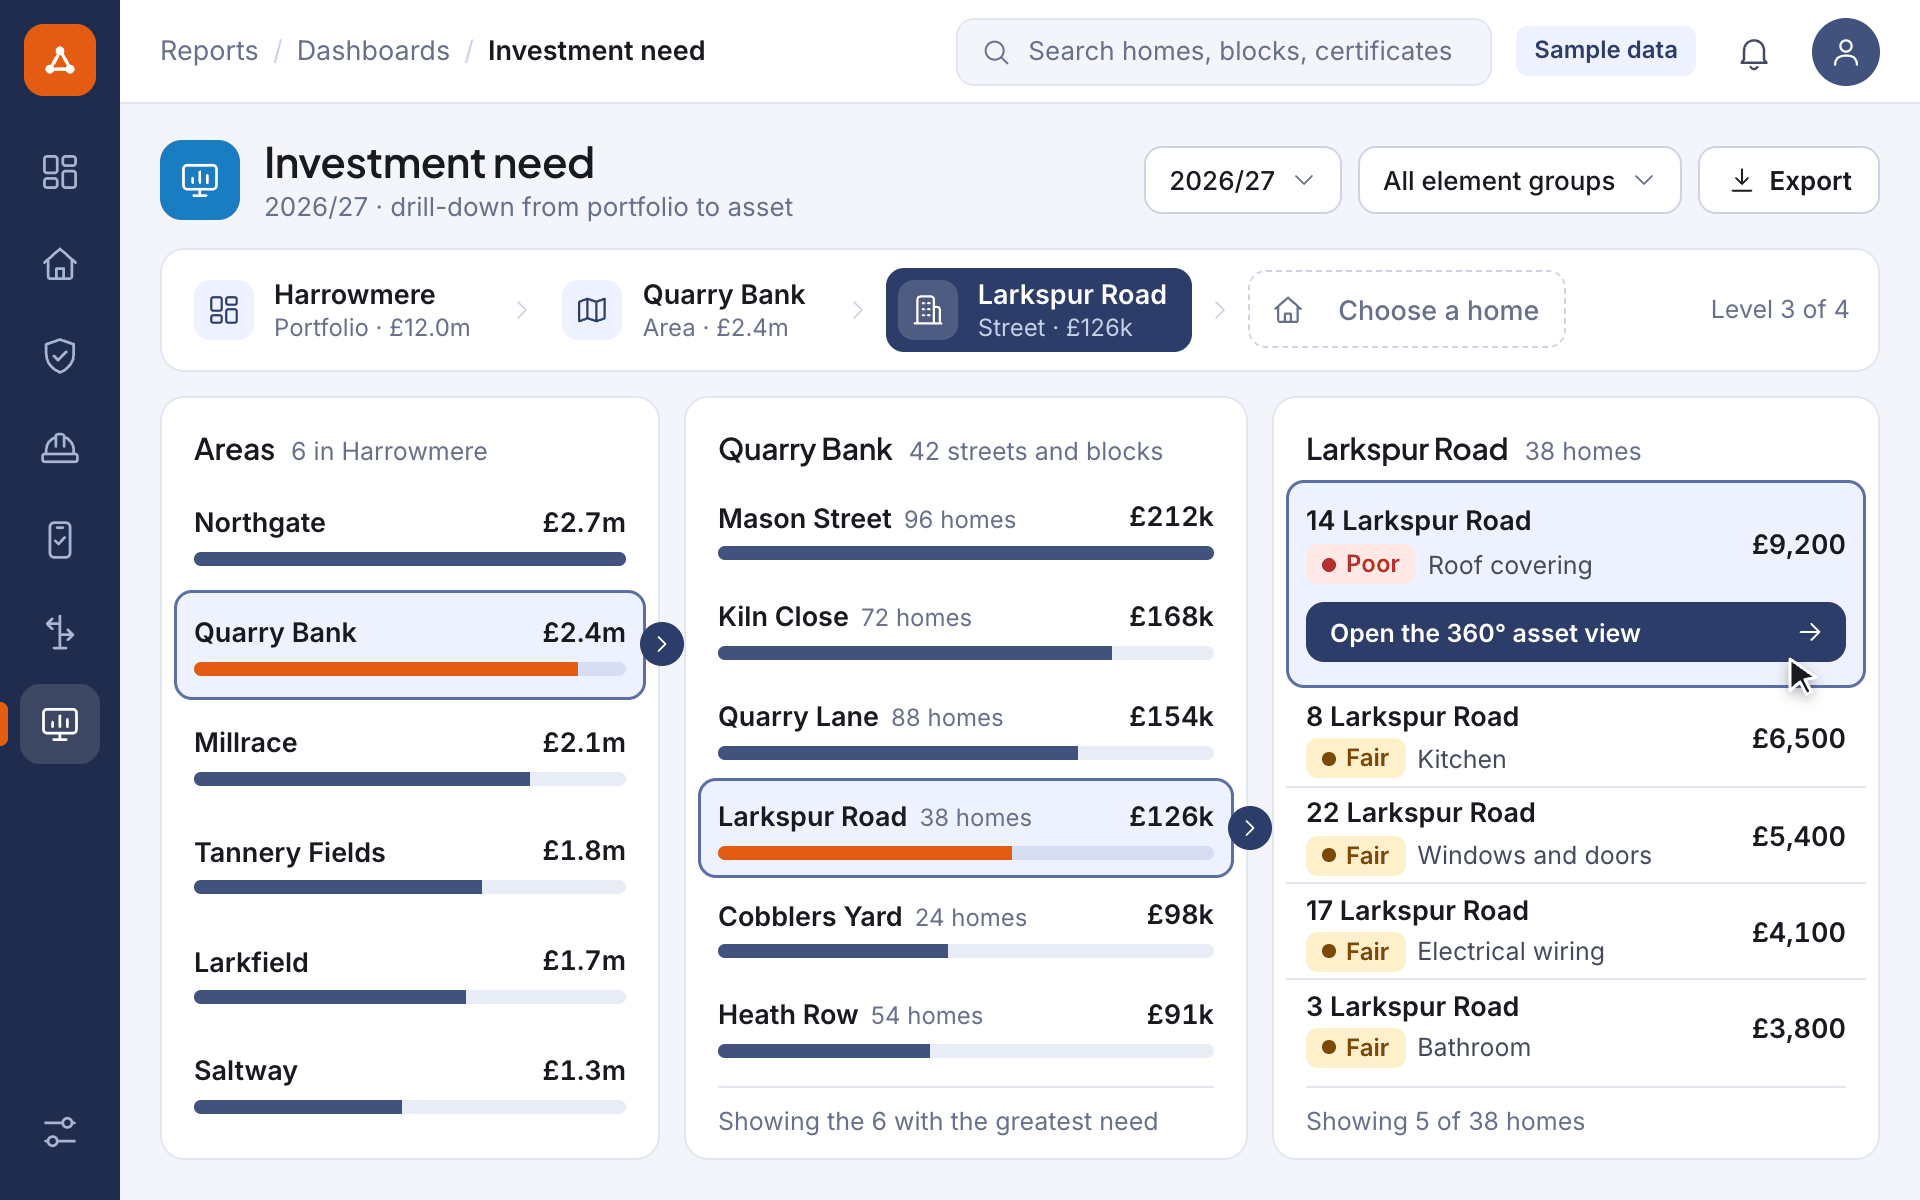The height and width of the screenshot is (1200, 1920).
Task: Click Choose a home level
Action: tap(1407, 310)
